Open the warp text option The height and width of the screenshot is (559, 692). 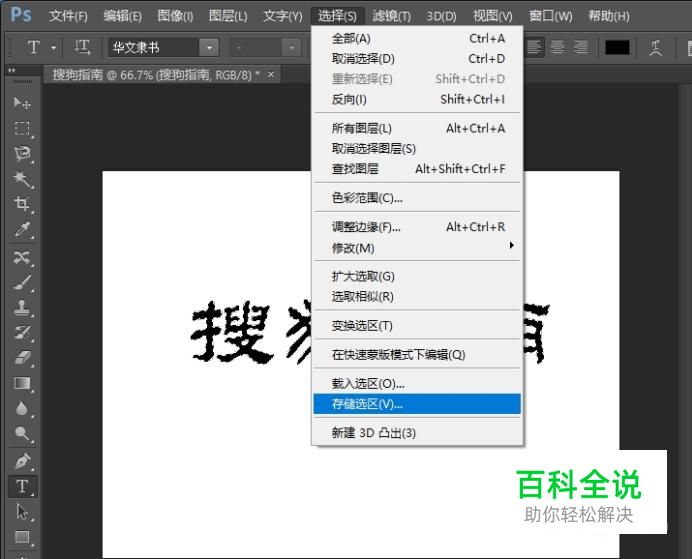coord(655,47)
